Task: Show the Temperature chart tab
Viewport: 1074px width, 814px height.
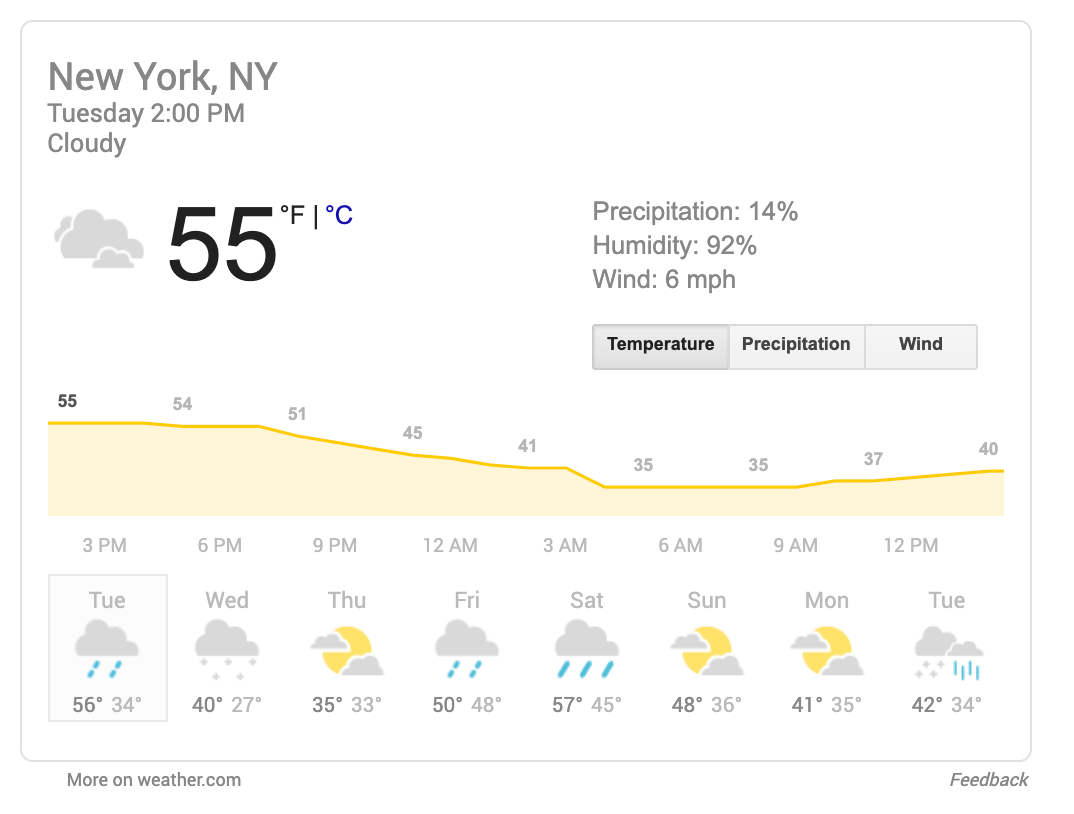Action: [x=660, y=347]
